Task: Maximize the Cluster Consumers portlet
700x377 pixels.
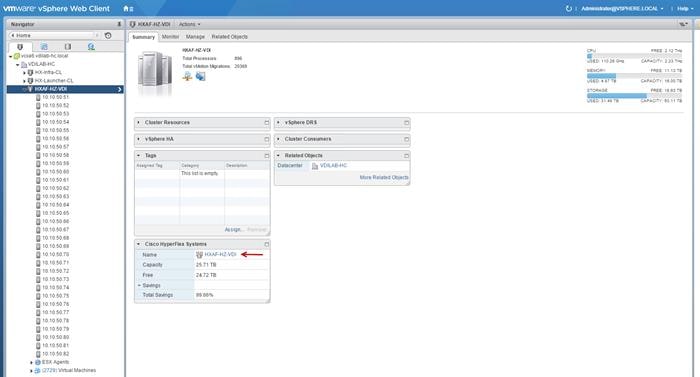Action: pos(406,139)
